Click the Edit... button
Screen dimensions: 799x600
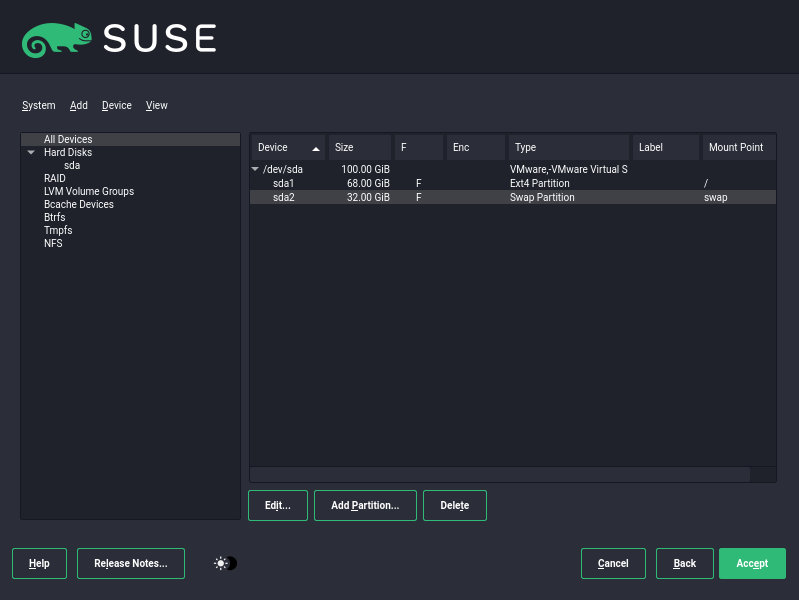[278, 505]
